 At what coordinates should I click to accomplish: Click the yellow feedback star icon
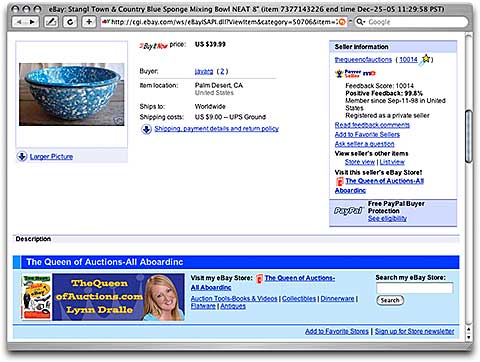tap(425, 59)
